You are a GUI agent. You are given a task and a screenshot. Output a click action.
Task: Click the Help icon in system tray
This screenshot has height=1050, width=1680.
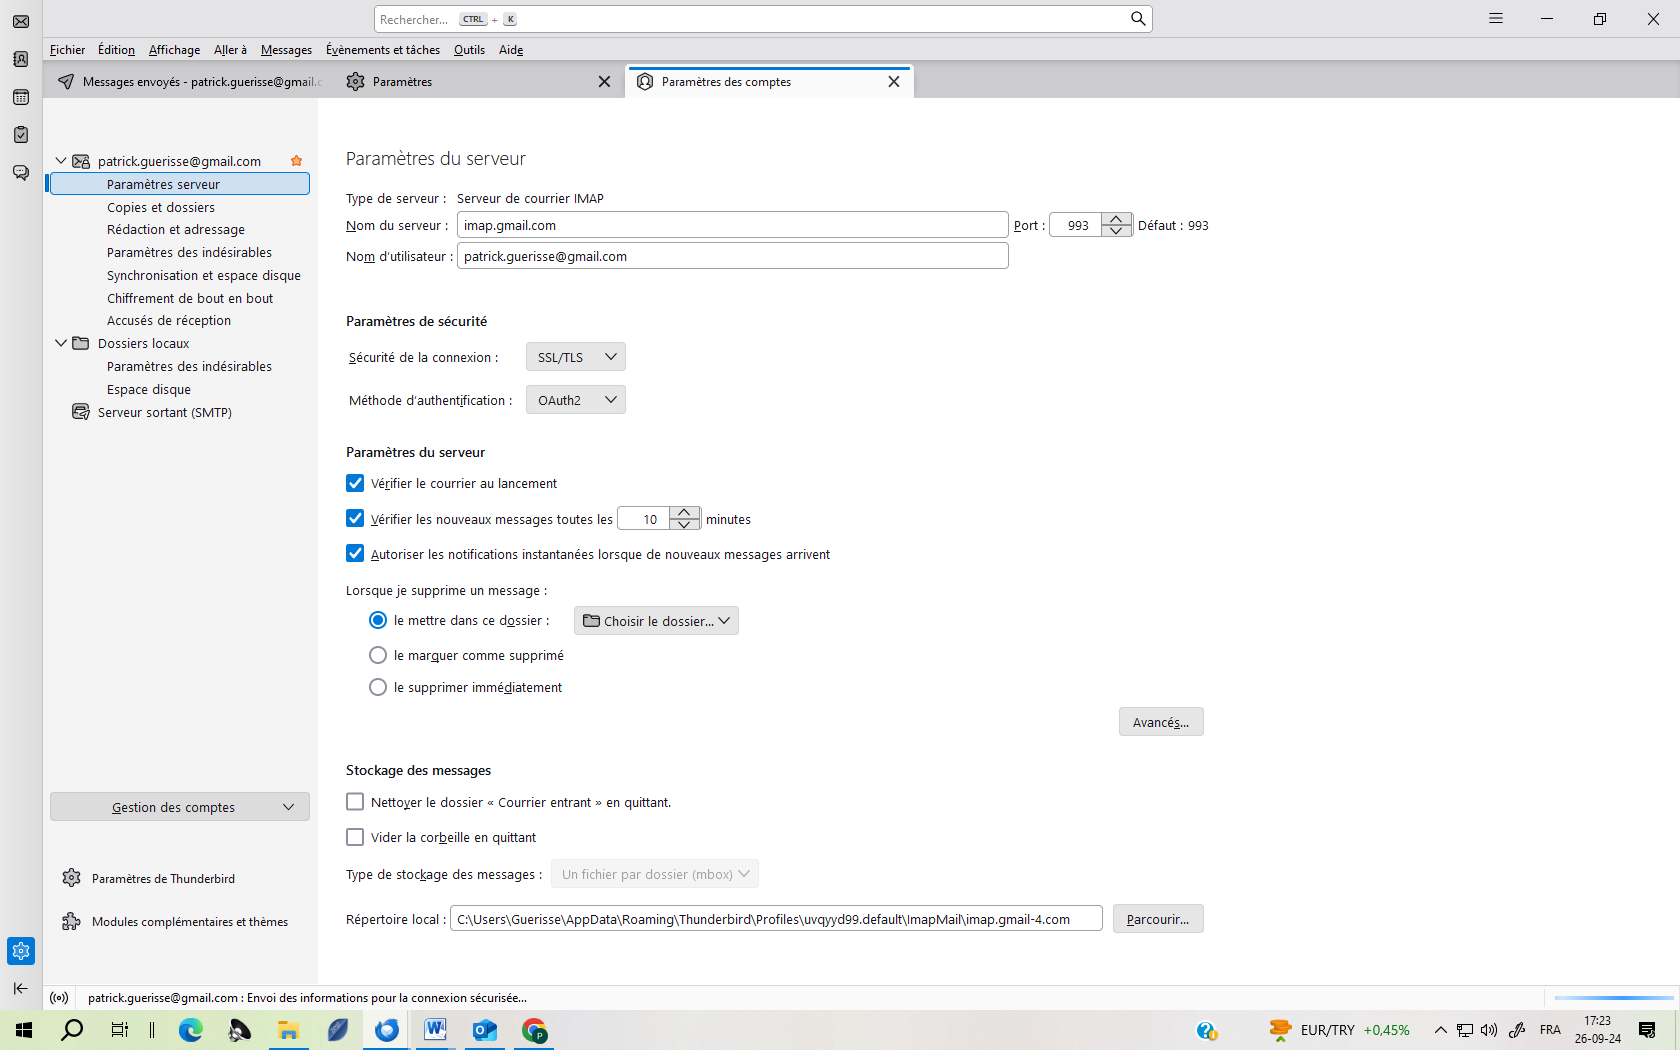click(1207, 1031)
